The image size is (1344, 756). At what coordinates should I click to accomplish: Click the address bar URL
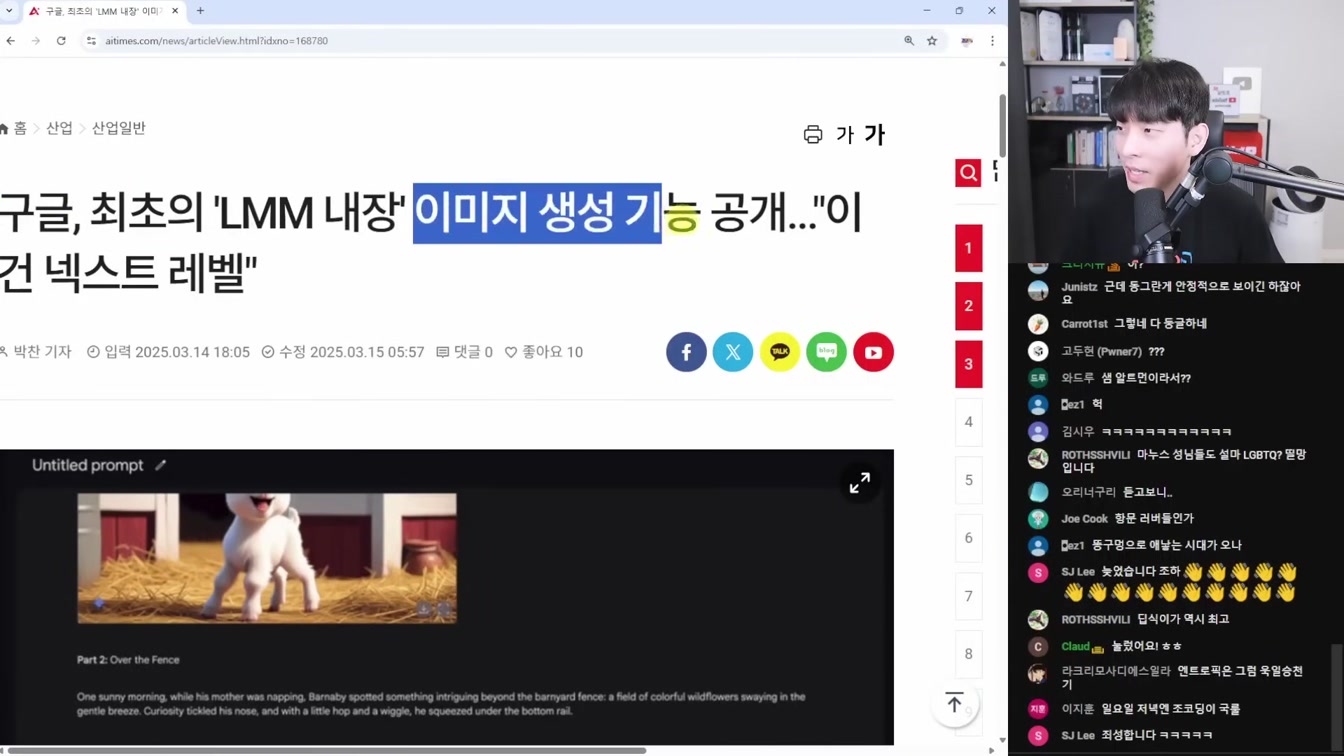(x=217, y=41)
